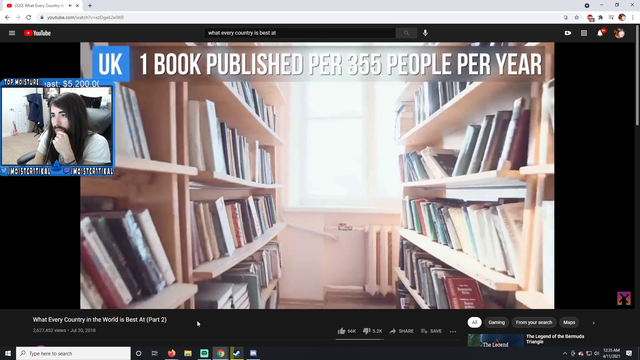Bookmark this page with star icon

pos(577,18)
